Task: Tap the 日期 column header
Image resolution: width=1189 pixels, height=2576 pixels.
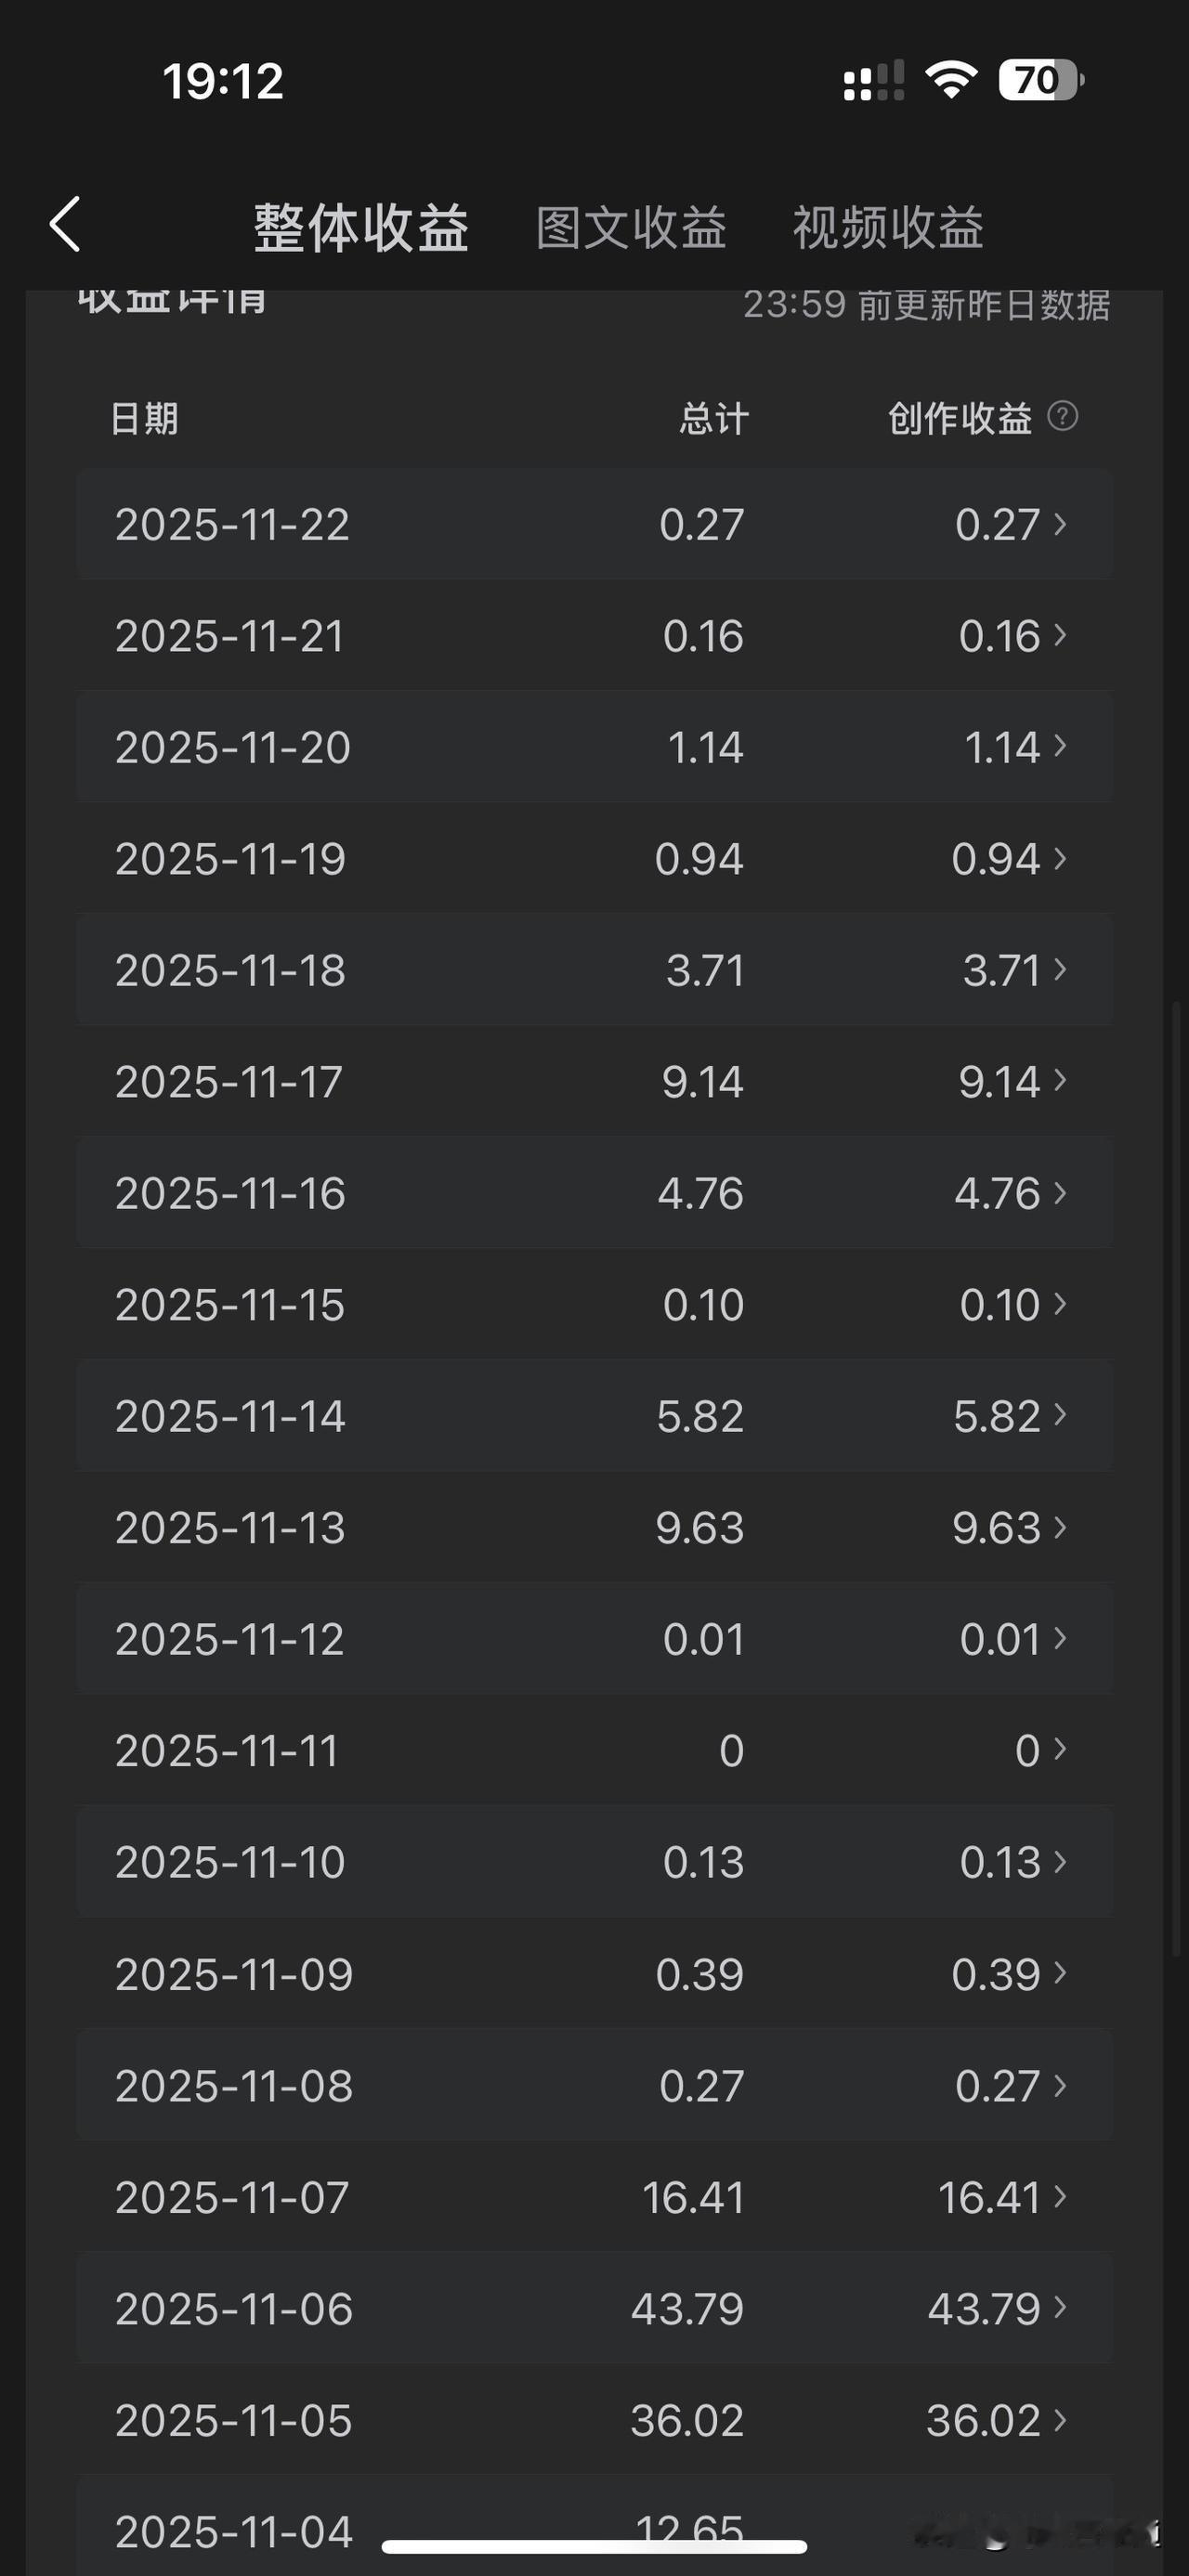Action: [x=144, y=418]
